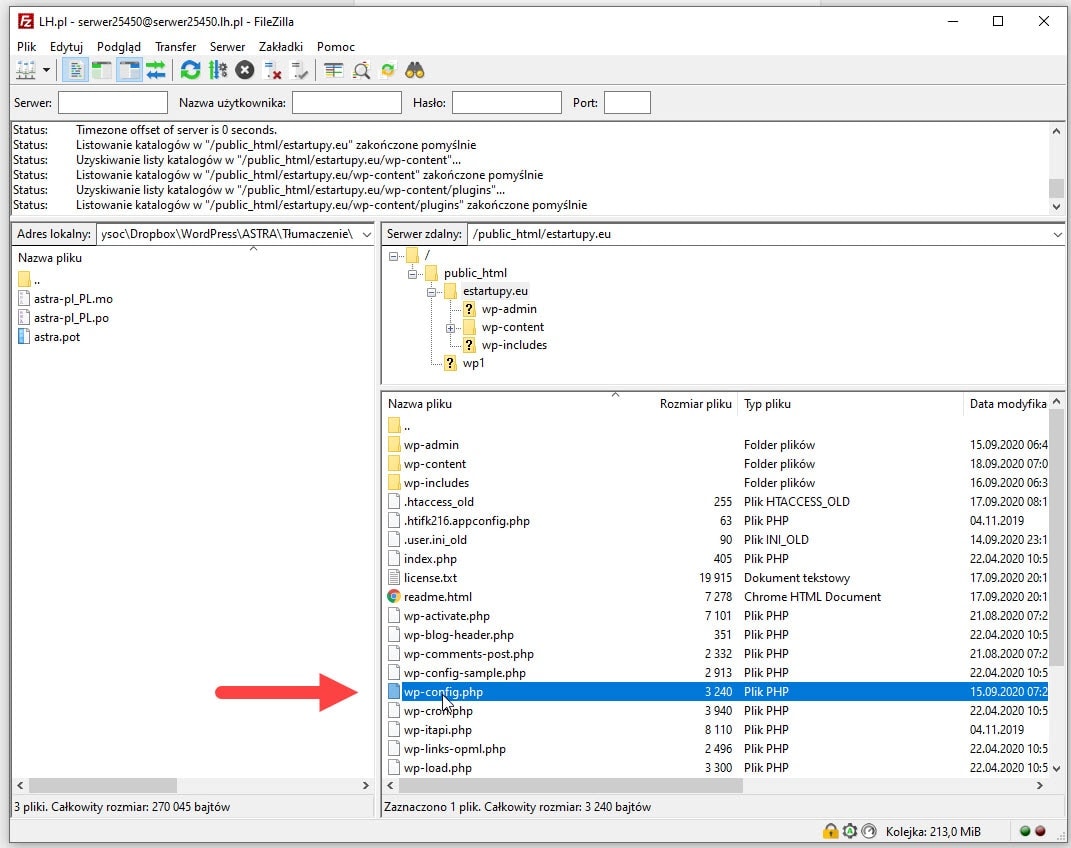The image size is (1071, 848).
Task: Sort remote list by Rozmiar pliku
Action: tap(695, 404)
